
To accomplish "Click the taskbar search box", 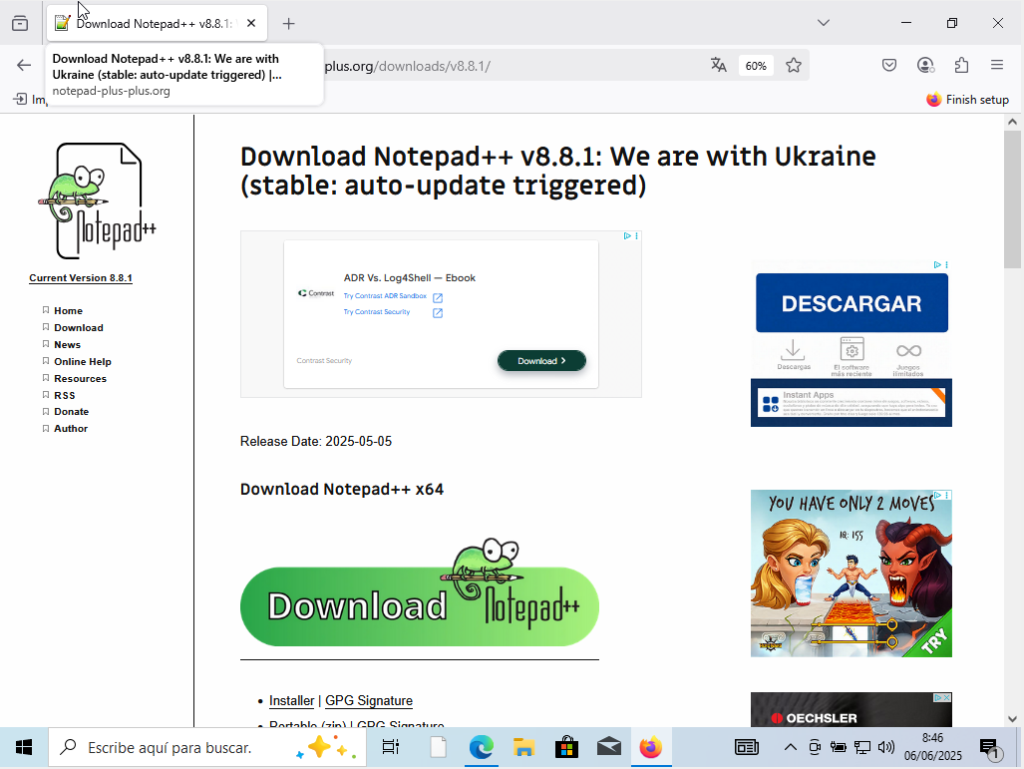I will click(x=207, y=747).
